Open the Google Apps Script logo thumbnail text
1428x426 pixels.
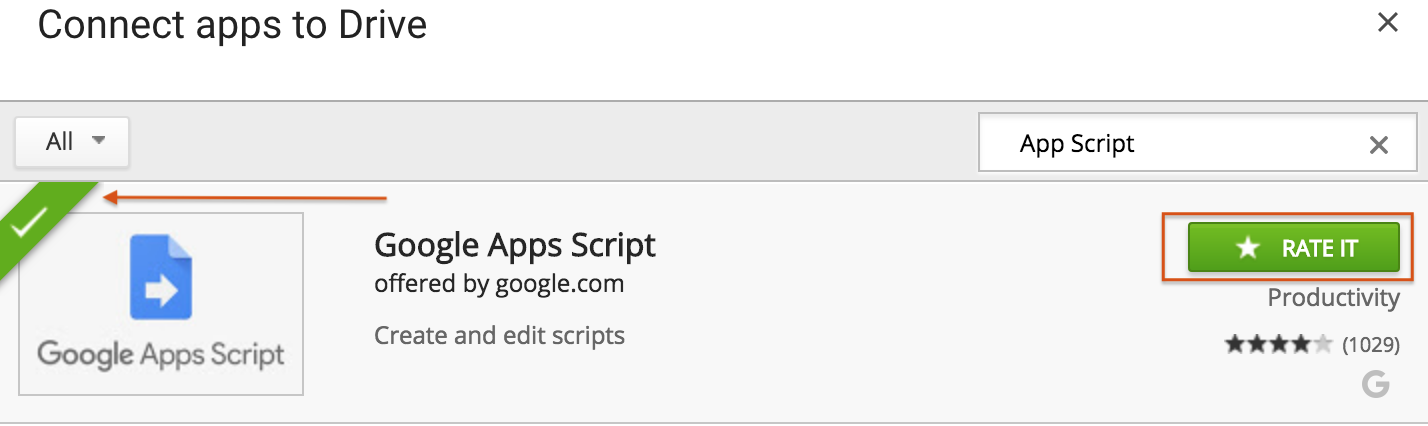161,354
